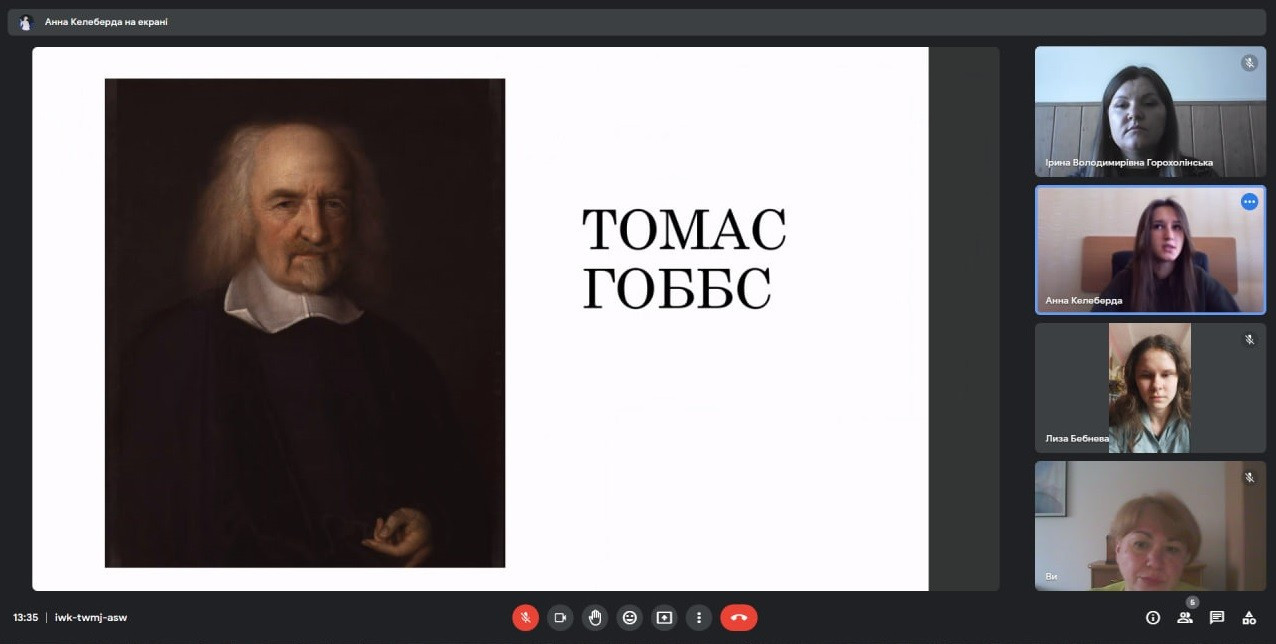The width and height of the screenshot is (1276, 644).
Task: Select your own video tile labeled Ви
Action: 1150,526
